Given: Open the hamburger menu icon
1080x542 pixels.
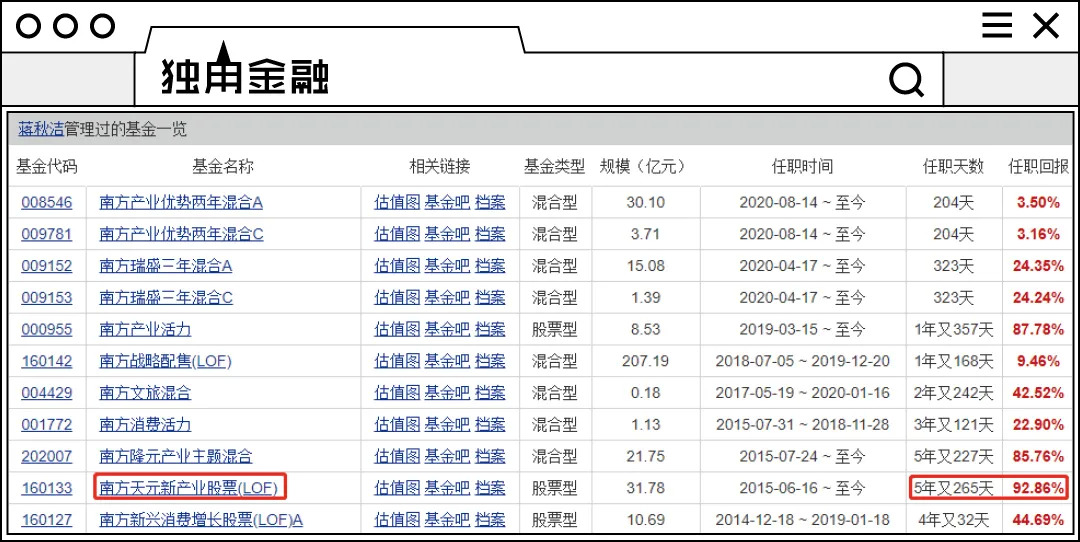Looking at the screenshot, I should pos(997,27).
